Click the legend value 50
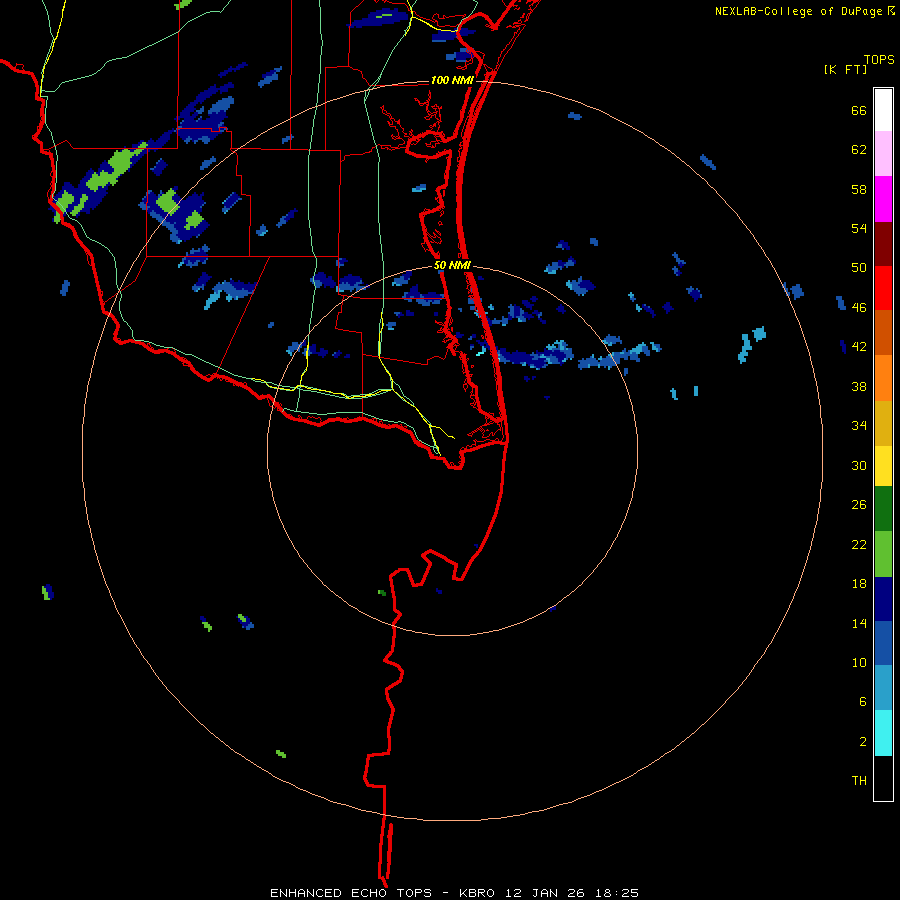900x900 pixels. [859, 268]
